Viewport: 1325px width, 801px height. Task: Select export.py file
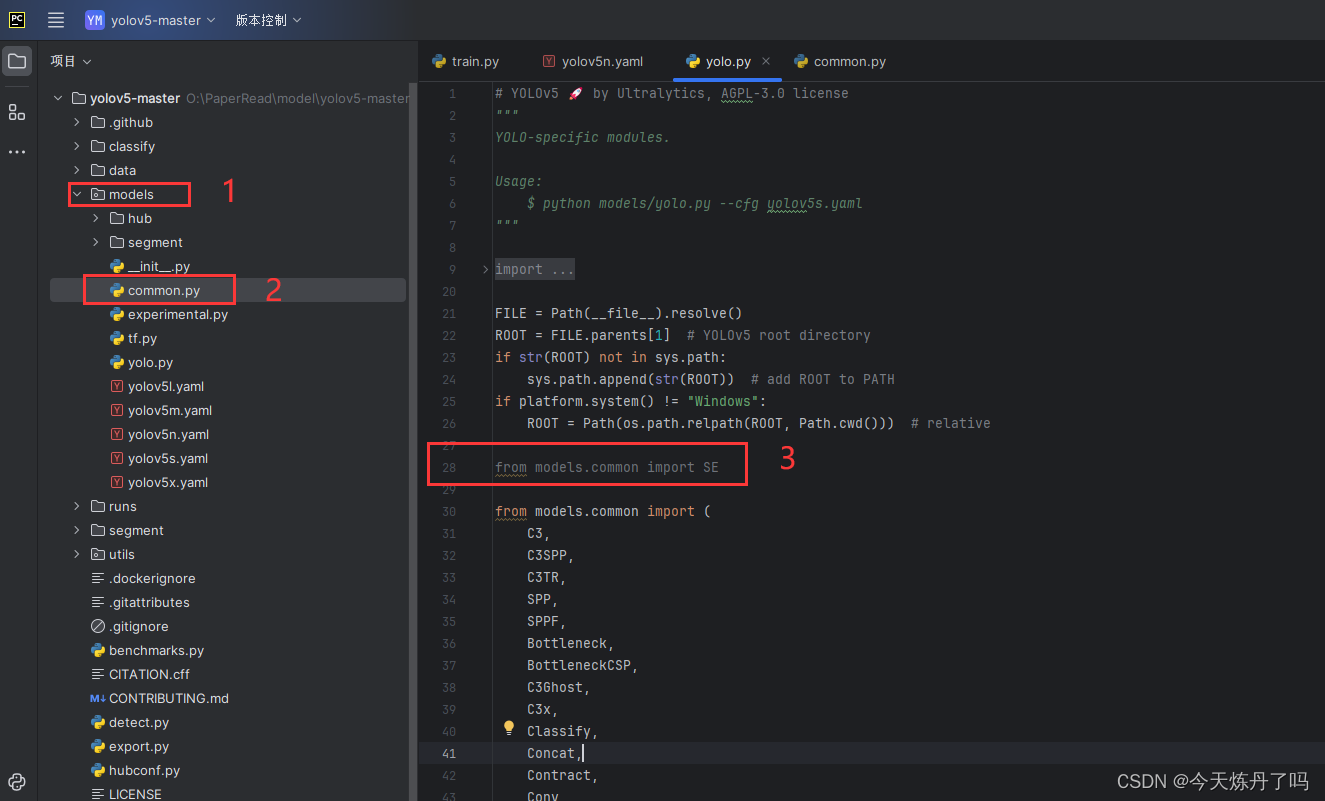coord(129,746)
